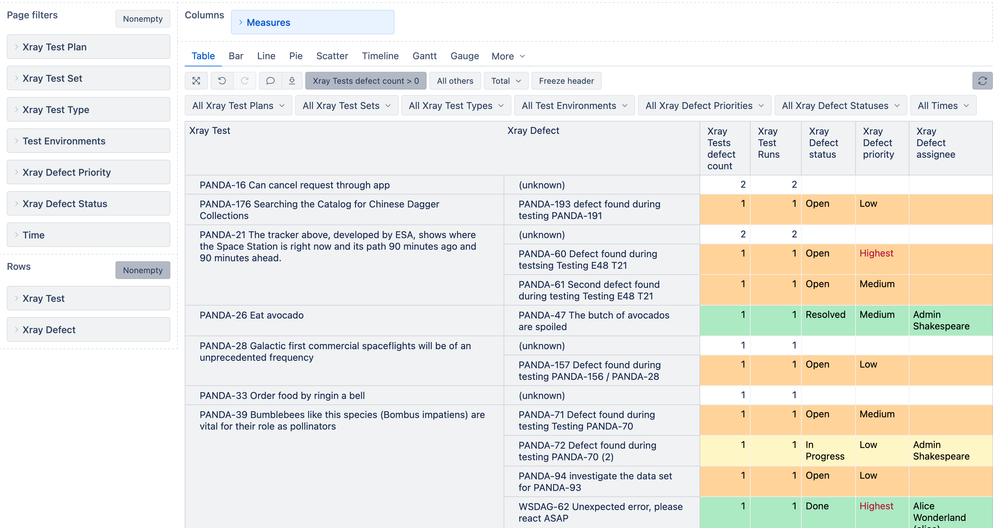The height and width of the screenshot is (528, 999).
Task: Toggle Nonempty for Rows
Action: [x=143, y=270]
